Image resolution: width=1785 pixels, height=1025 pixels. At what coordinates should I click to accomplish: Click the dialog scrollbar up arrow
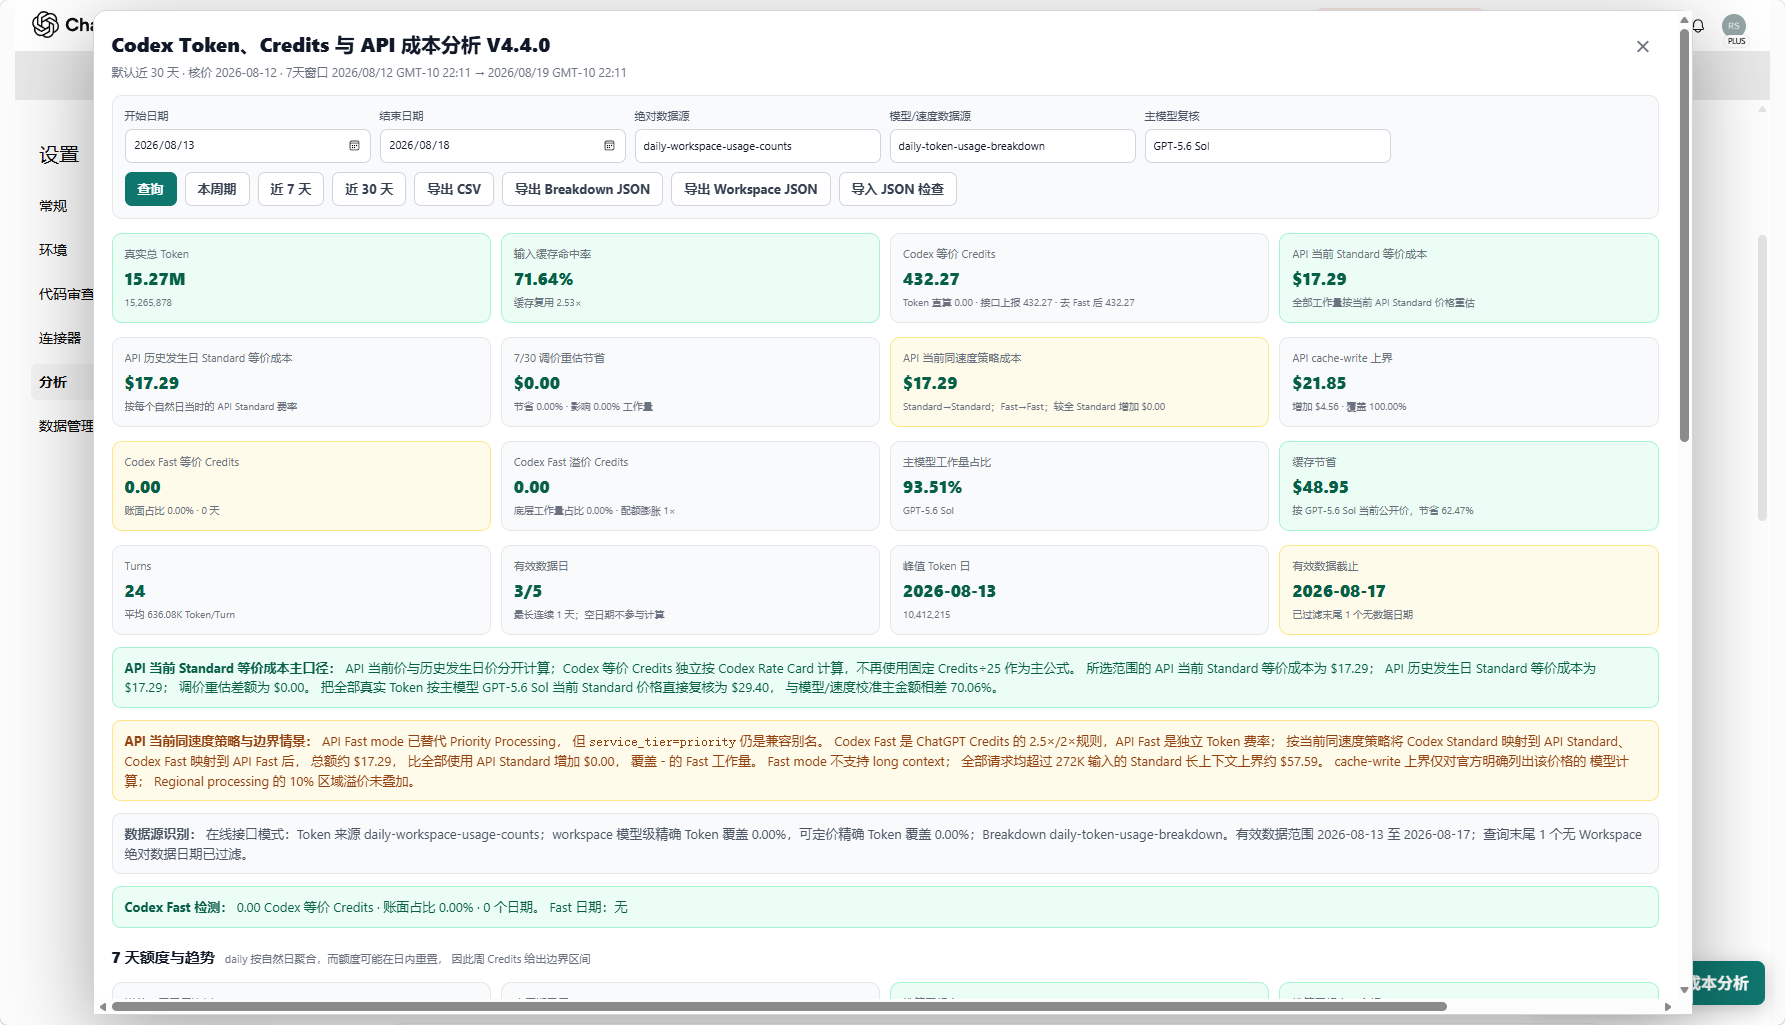point(1684,21)
